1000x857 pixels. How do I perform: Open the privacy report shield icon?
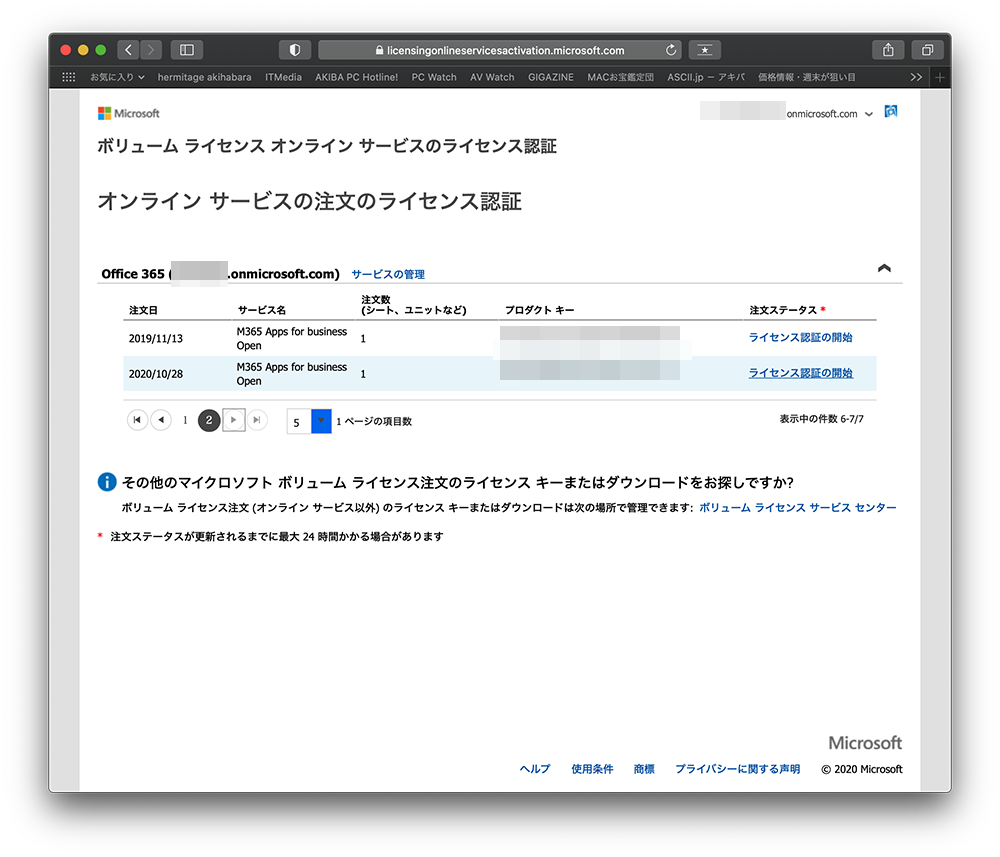tap(295, 50)
